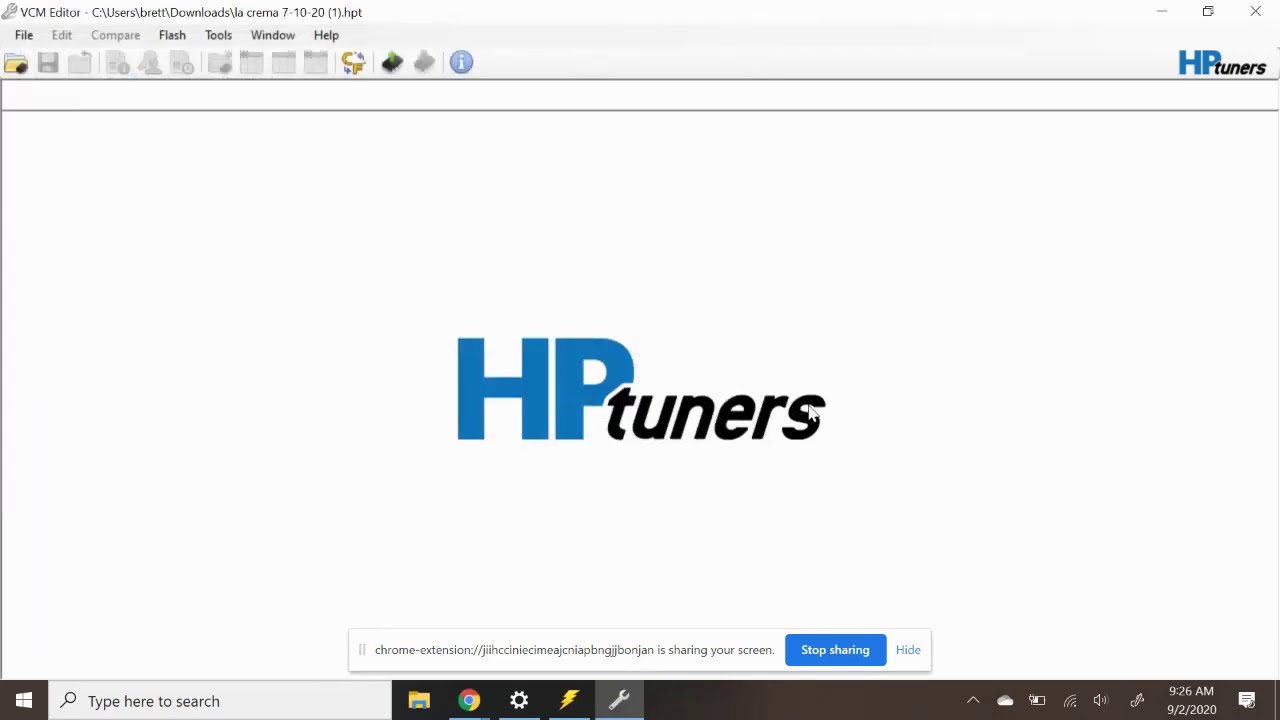Click the Stop sharing button
The width and height of the screenshot is (1280, 720).
835,650
